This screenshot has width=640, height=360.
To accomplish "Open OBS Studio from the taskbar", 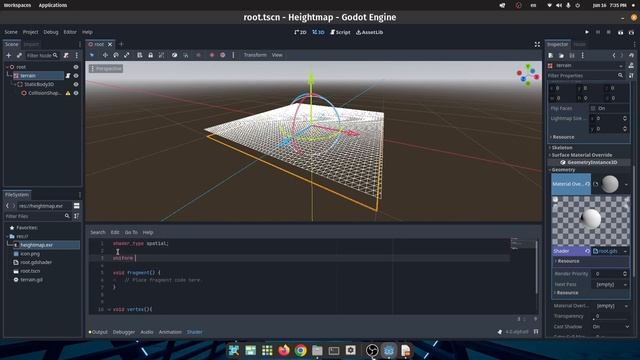I will tap(372, 350).
